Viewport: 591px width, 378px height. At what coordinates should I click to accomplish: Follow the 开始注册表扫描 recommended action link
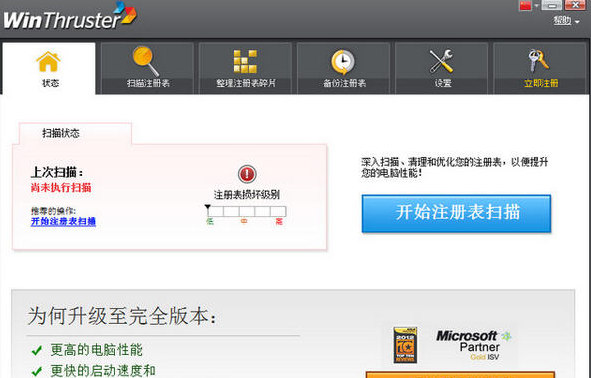(63, 221)
